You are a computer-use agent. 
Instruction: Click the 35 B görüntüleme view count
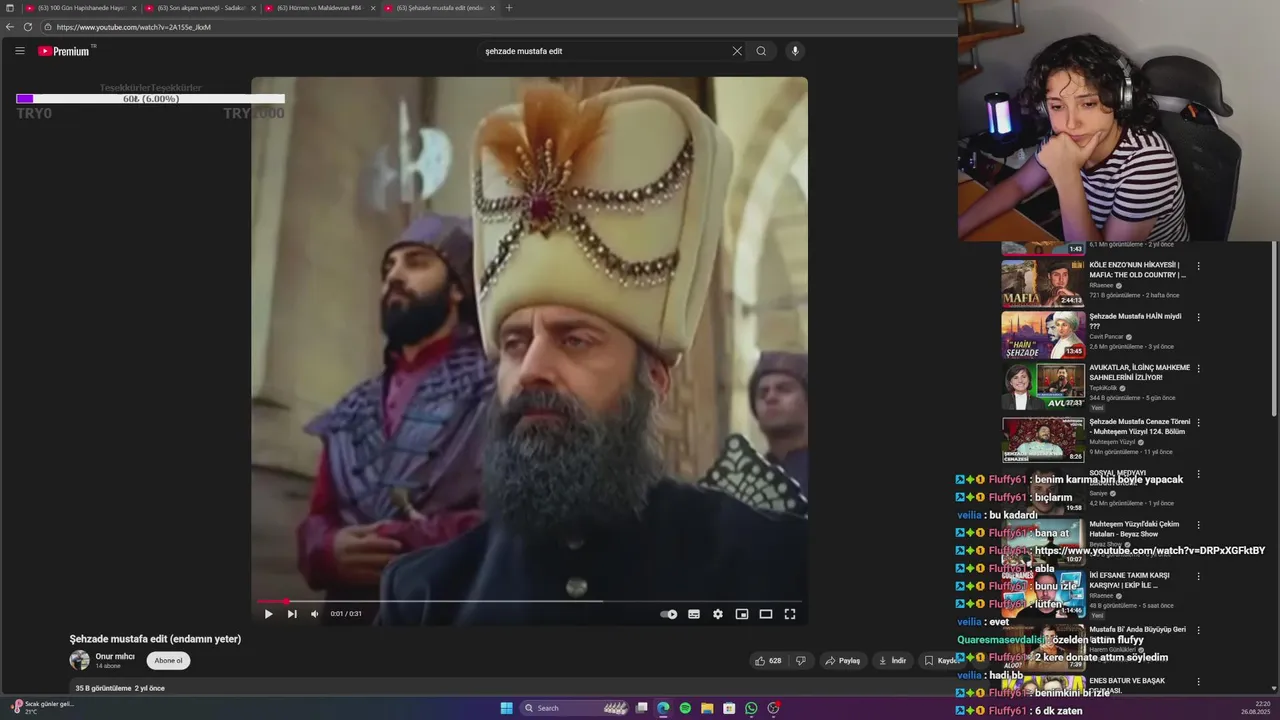[103, 688]
